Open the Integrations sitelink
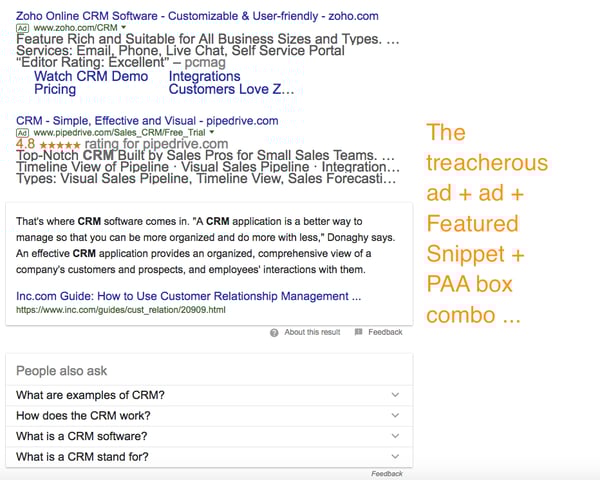 point(204,76)
